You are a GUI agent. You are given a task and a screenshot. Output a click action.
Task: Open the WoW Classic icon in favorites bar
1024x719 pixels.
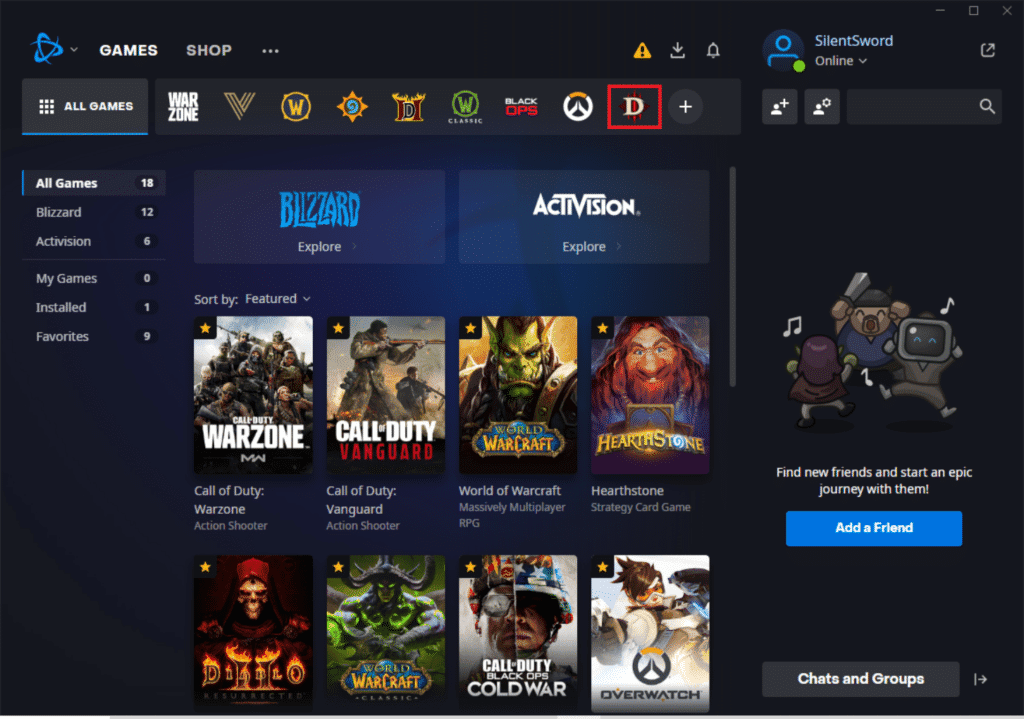point(466,106)
